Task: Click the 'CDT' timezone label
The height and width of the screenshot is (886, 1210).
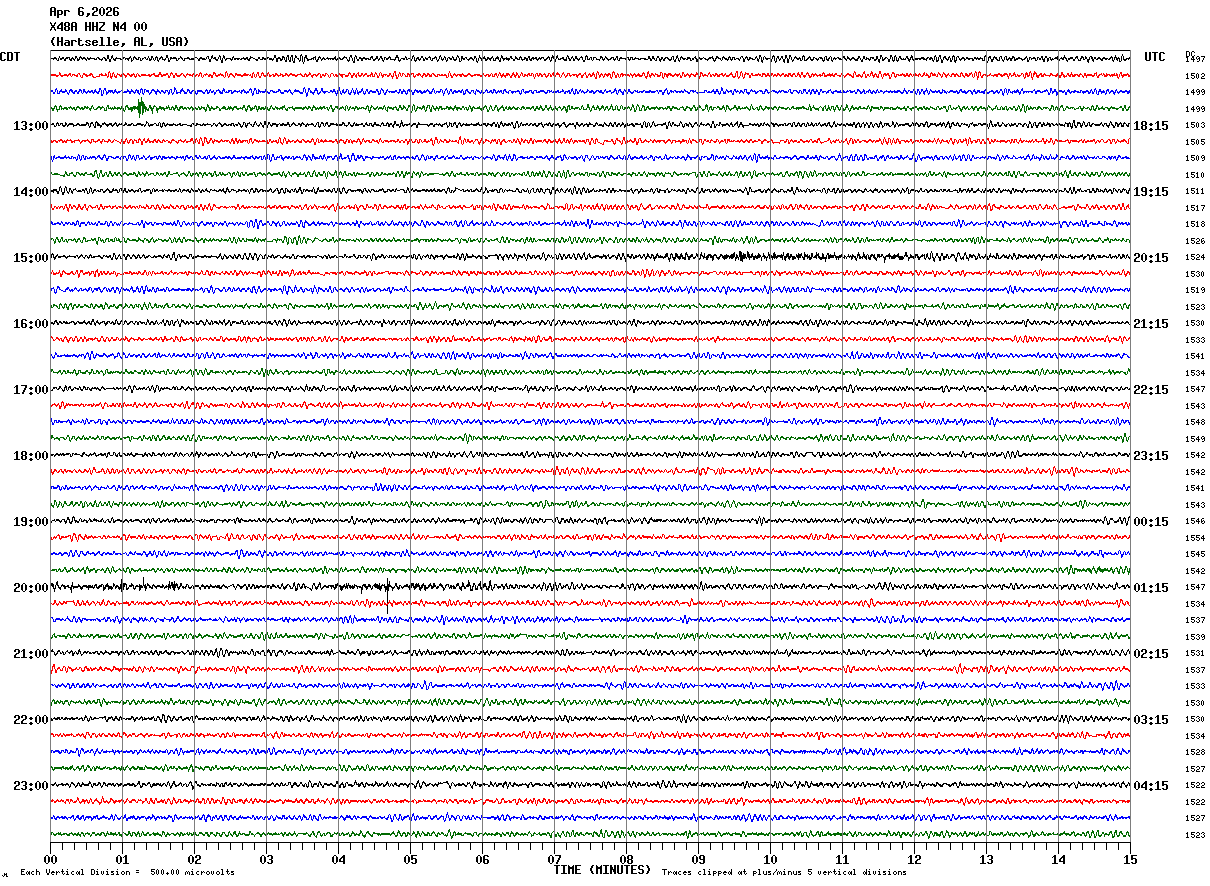Action: pos(10,57)
